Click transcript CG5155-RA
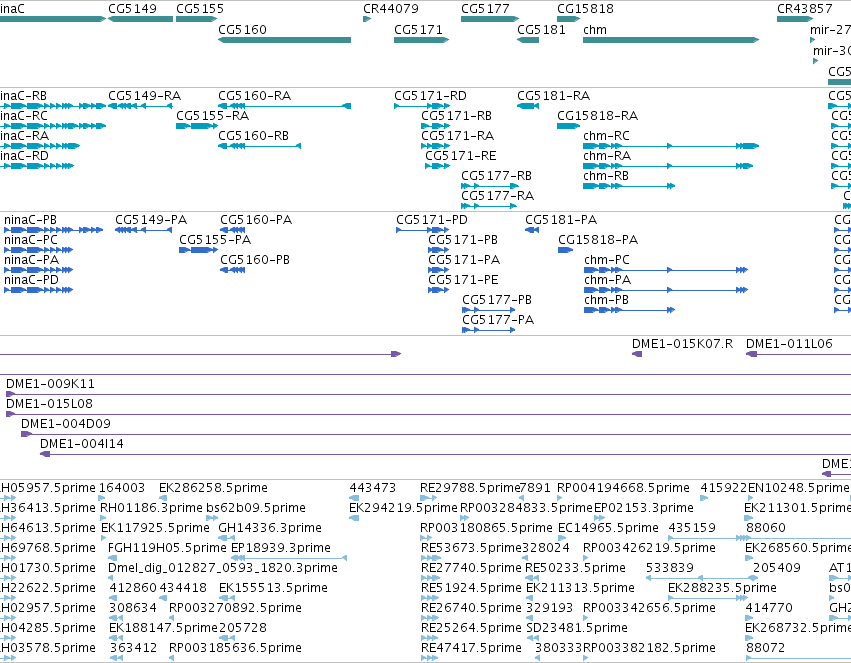The image size is (851, 663). pos(196,126)
